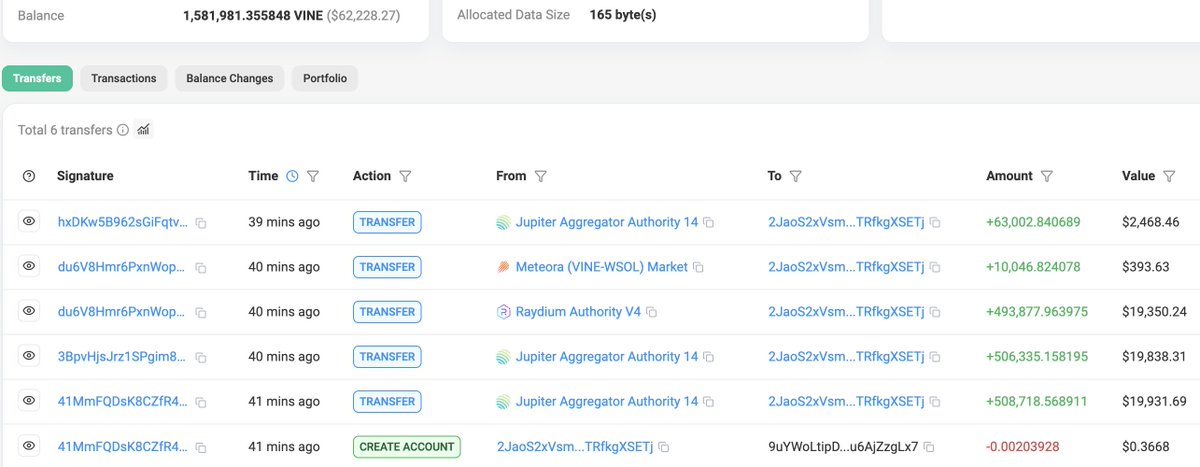Open the Action column filter

click(405, 176)
